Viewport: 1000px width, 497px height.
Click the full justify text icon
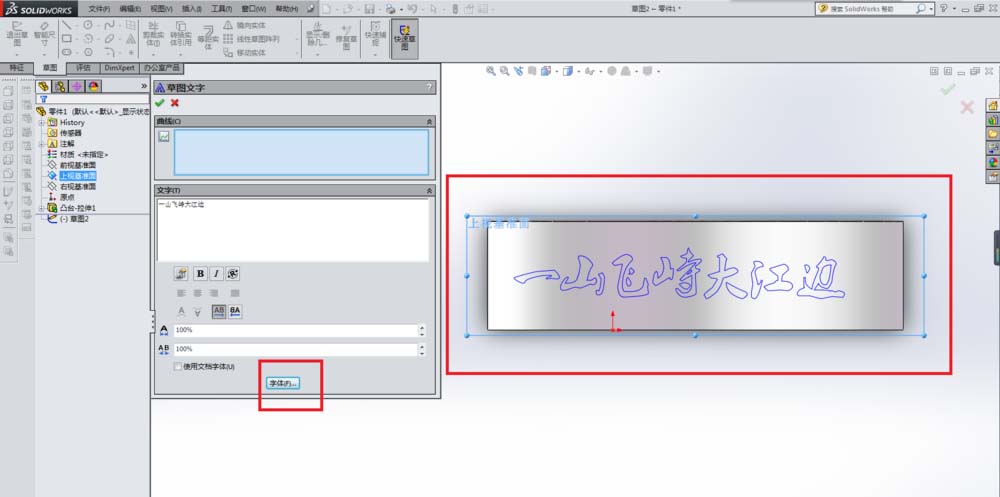point(235,293)
